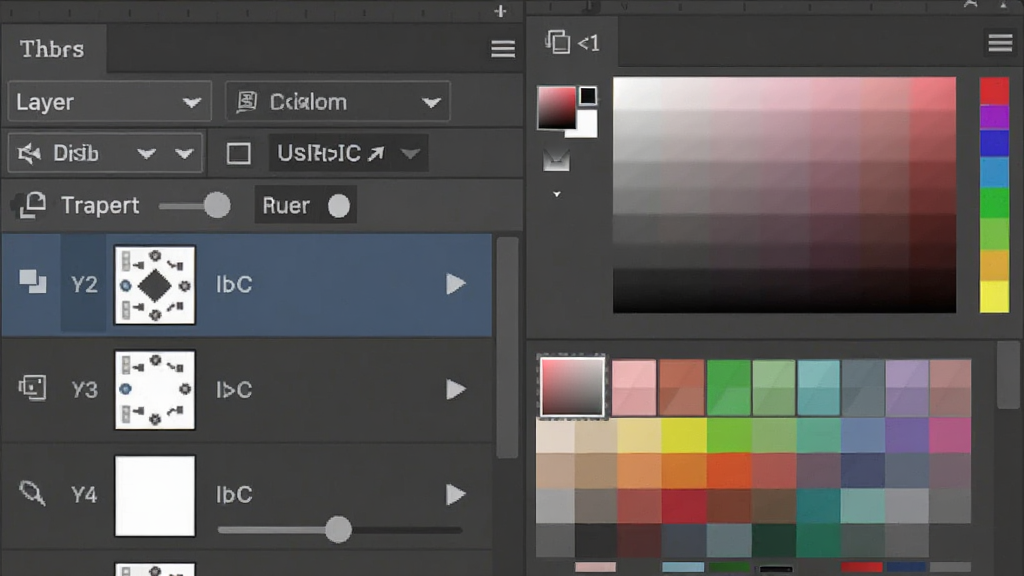Open the Layer dropdown

tap(110, 102)
